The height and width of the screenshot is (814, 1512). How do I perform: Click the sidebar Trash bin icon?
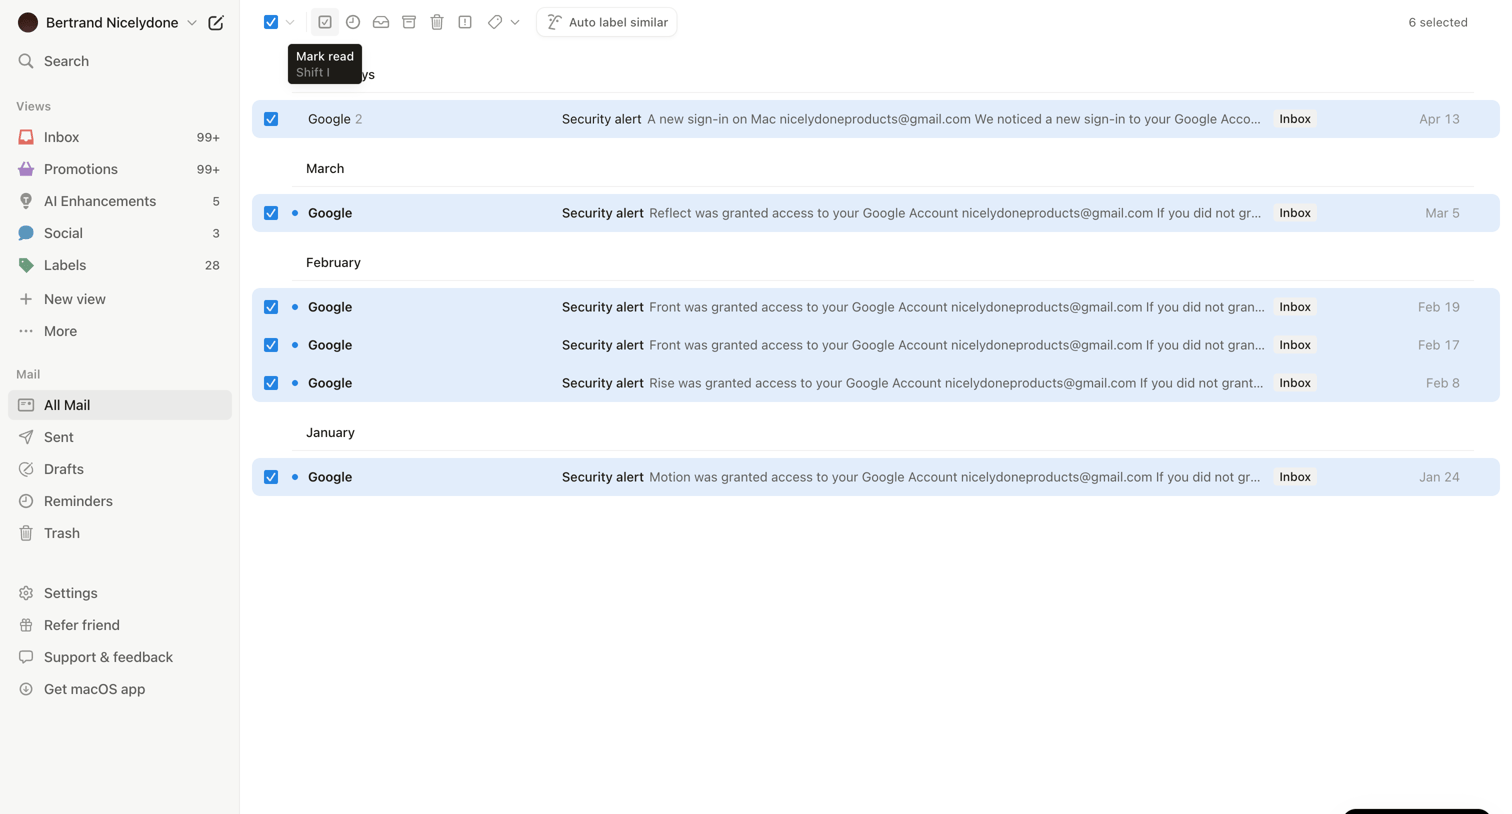coord(26,533)
